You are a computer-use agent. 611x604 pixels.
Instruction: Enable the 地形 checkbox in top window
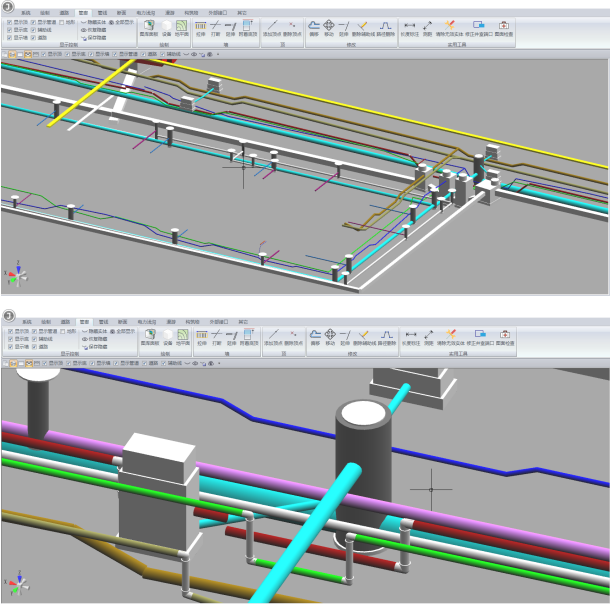pyautogui.click(x=62, y=22)
